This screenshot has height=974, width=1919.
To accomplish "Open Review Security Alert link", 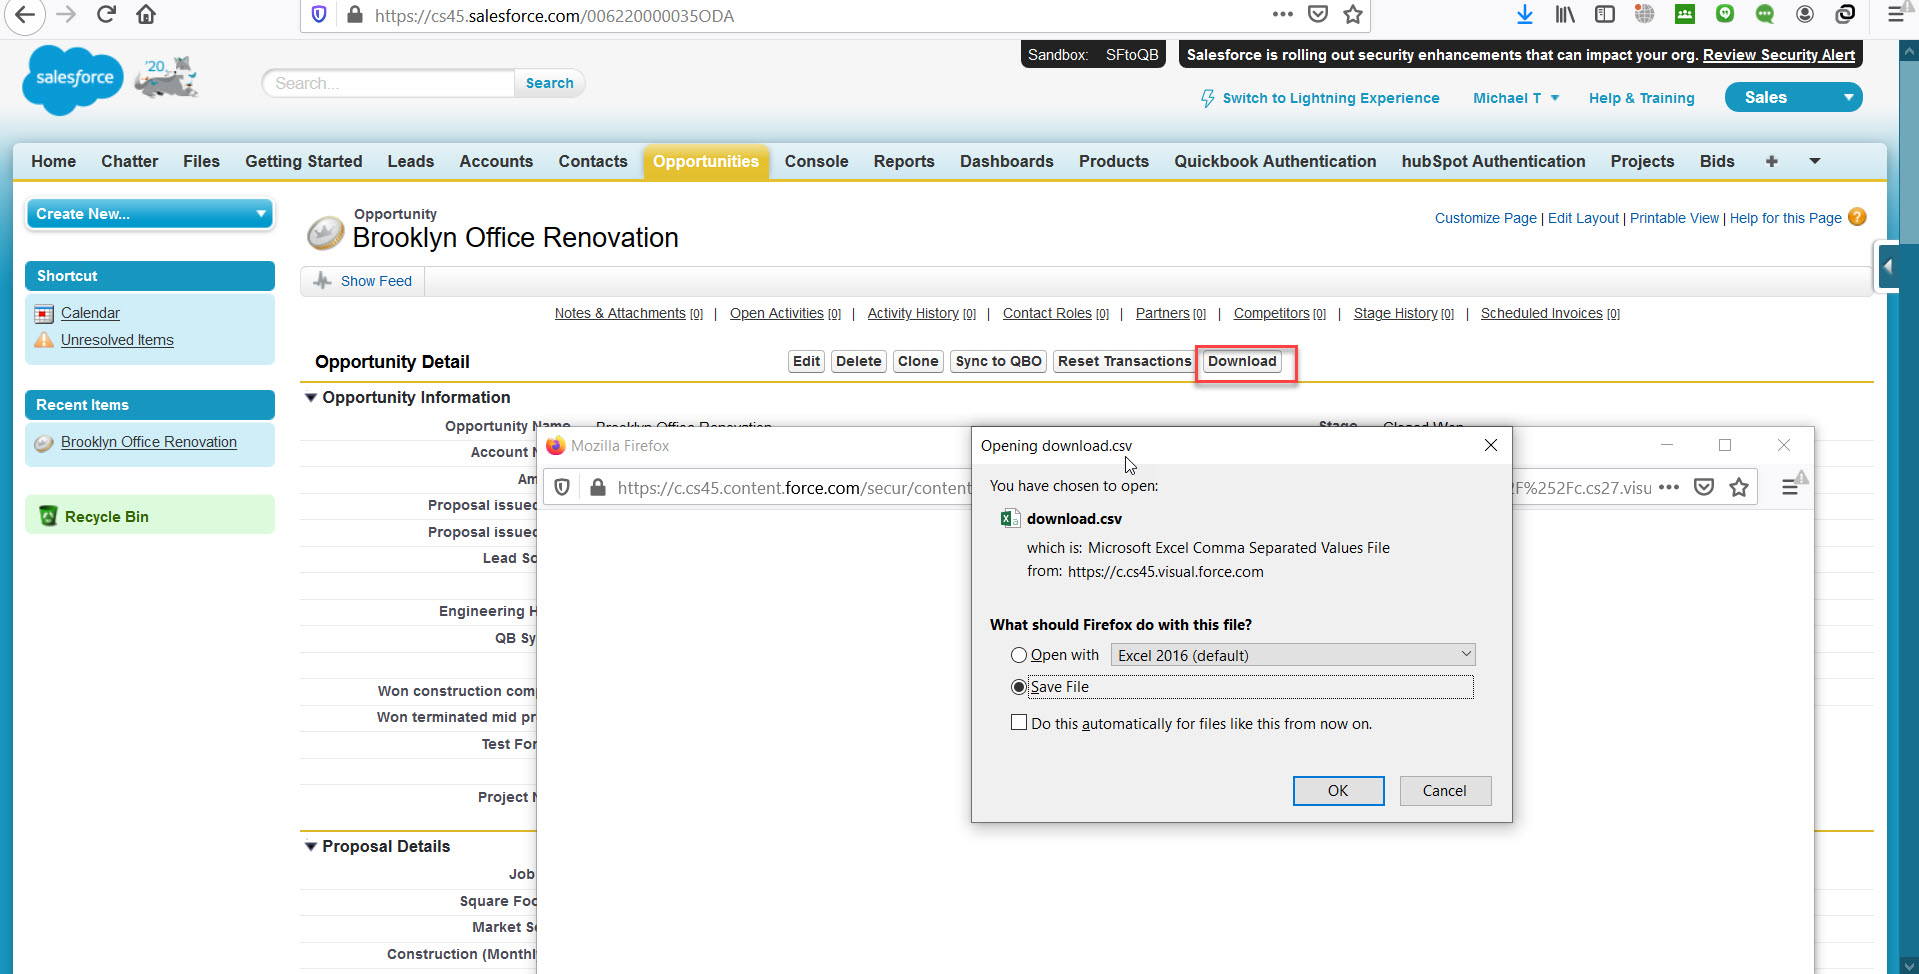I will coord(1778,55).
